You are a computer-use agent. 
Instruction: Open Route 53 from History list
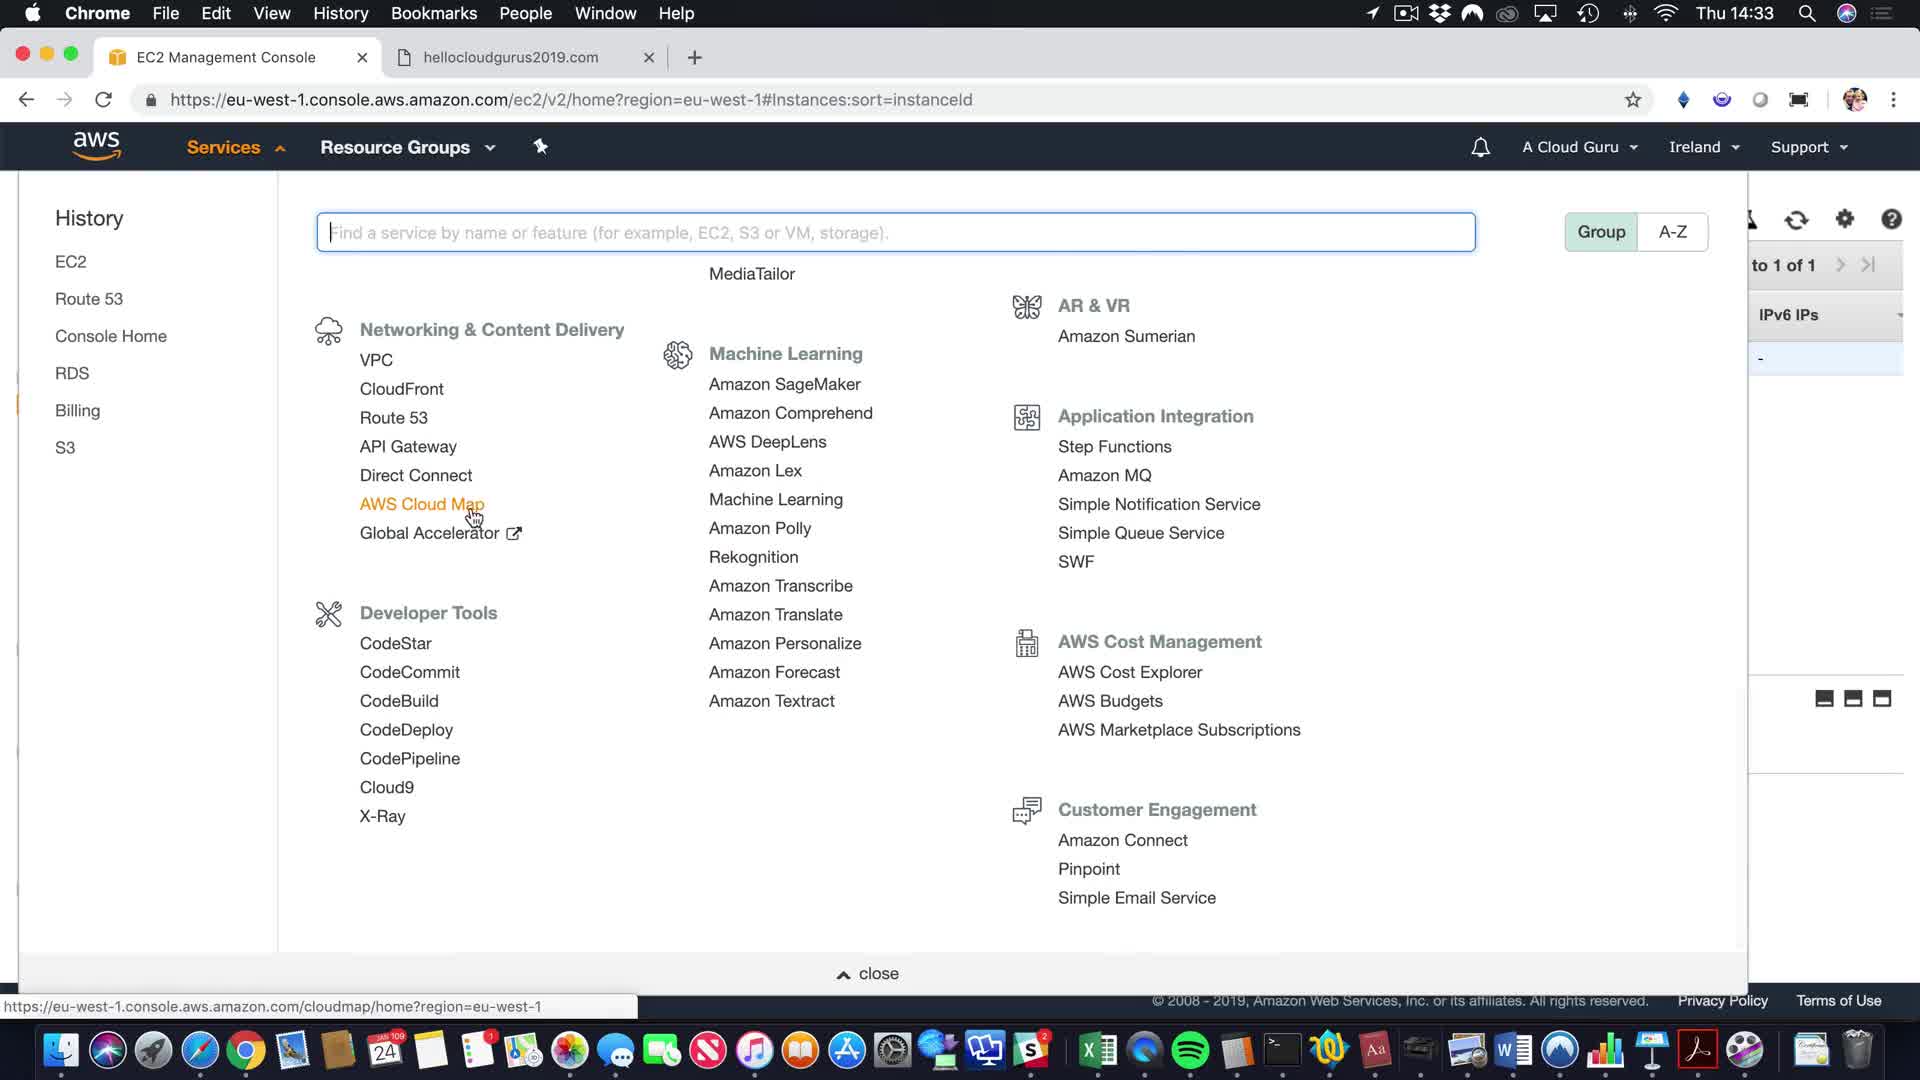click(89, 299)
